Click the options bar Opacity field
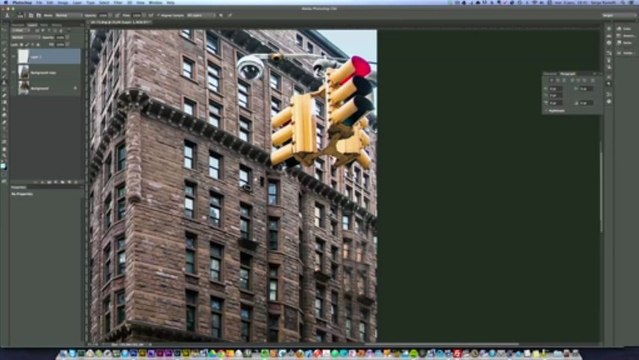This screenshot has height=360, width=639. [x=103, y=15]
